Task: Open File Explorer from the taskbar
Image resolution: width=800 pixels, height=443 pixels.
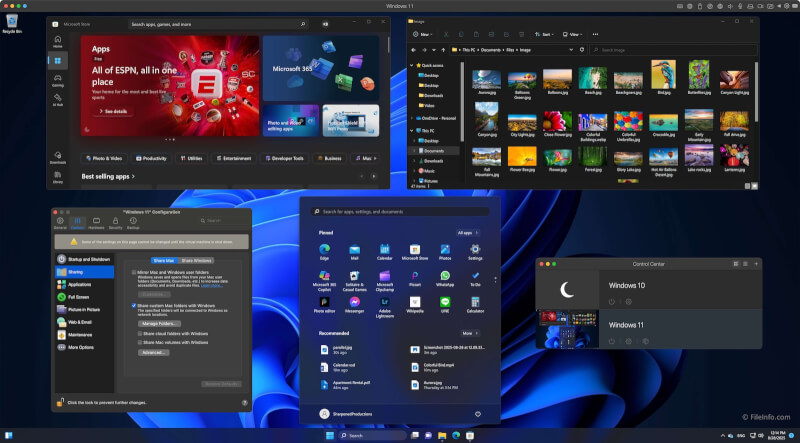Action: pos(442,435)
